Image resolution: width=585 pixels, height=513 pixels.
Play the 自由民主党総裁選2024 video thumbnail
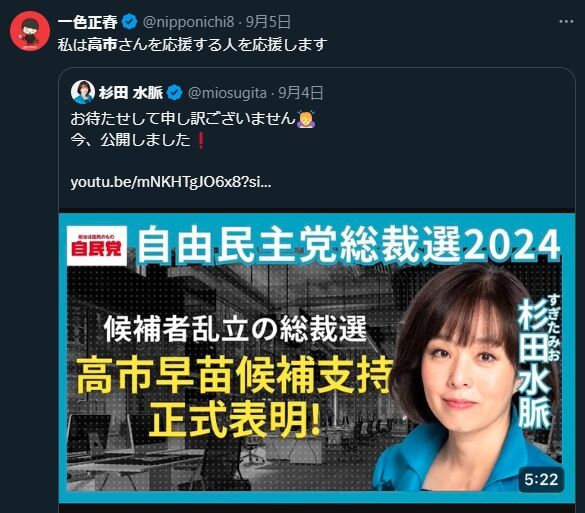[x=317, y=357]
